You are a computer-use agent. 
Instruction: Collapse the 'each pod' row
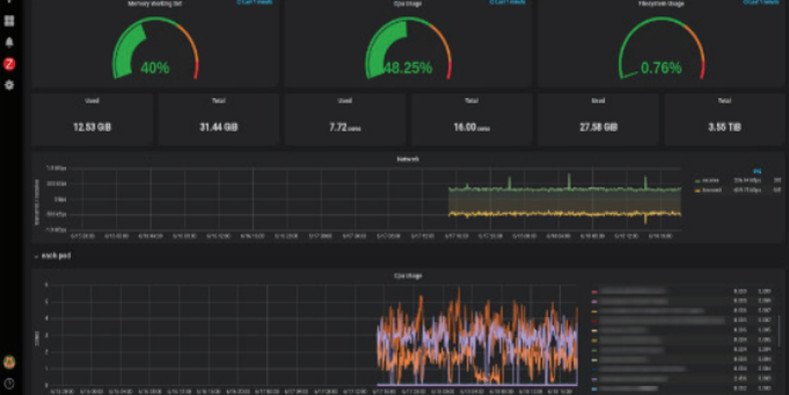(36, 256)
